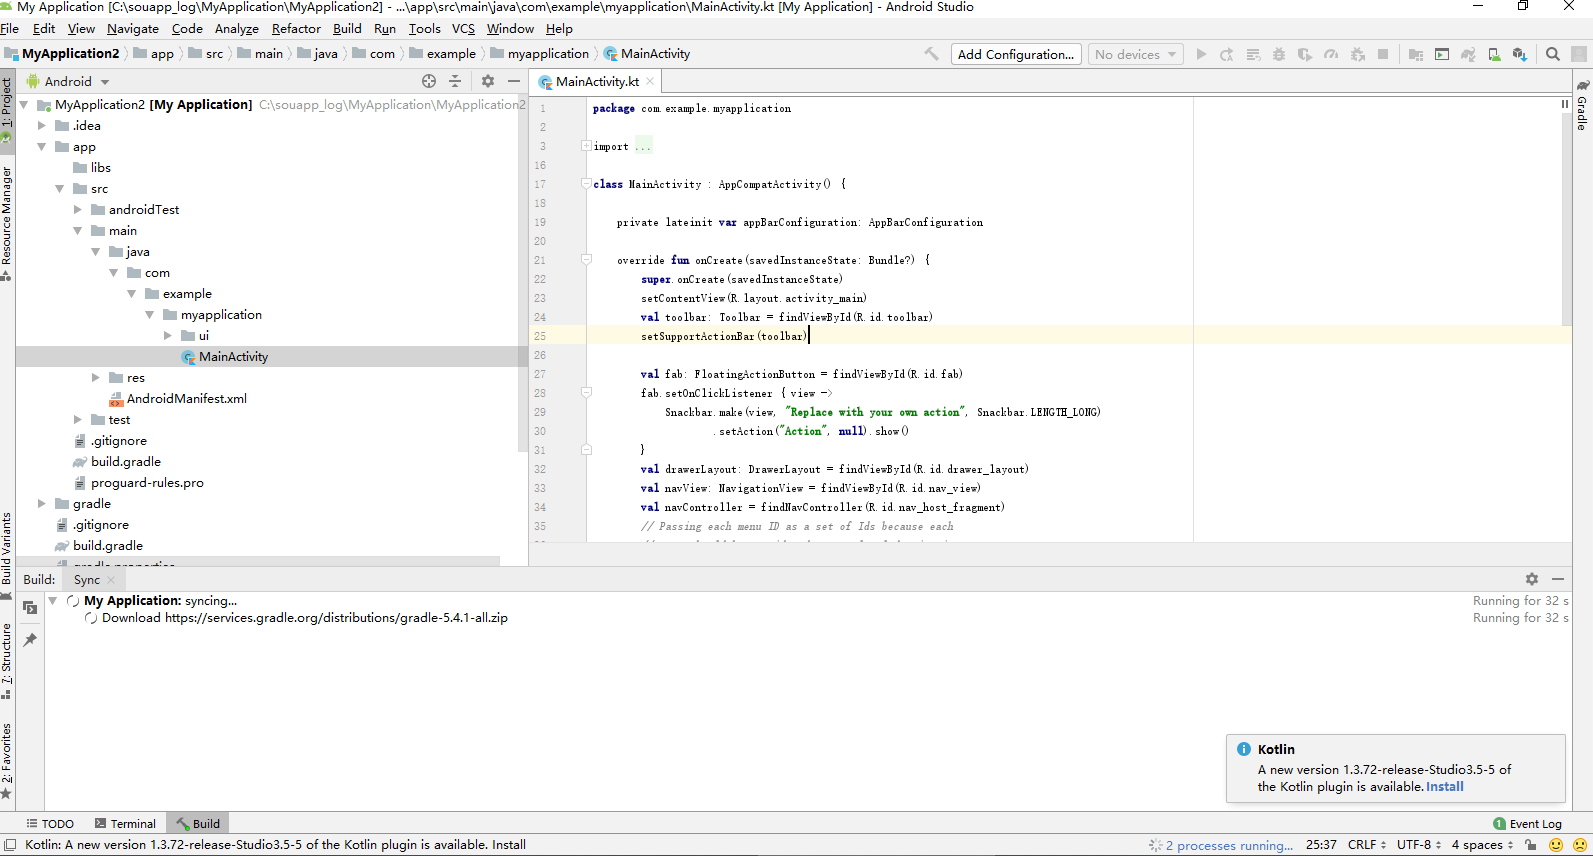Click the scroll-from-source target icon in Project panel
Image resolution: width=1593 pixels, height=856 pixels.
click(429, 81)
